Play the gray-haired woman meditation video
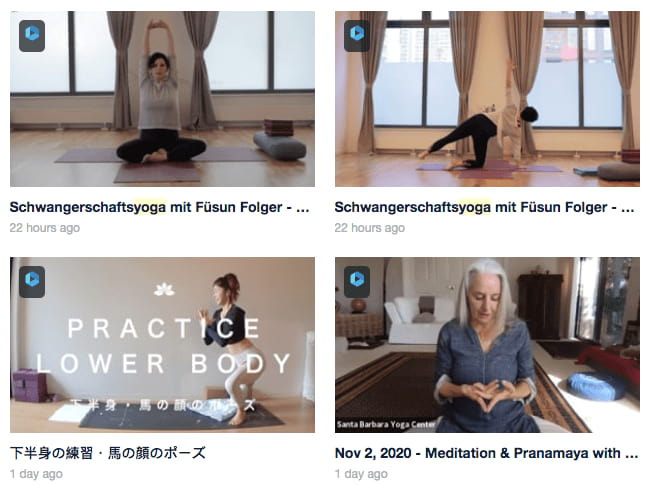This screenshot has width=649, height=485. (487, 345)
